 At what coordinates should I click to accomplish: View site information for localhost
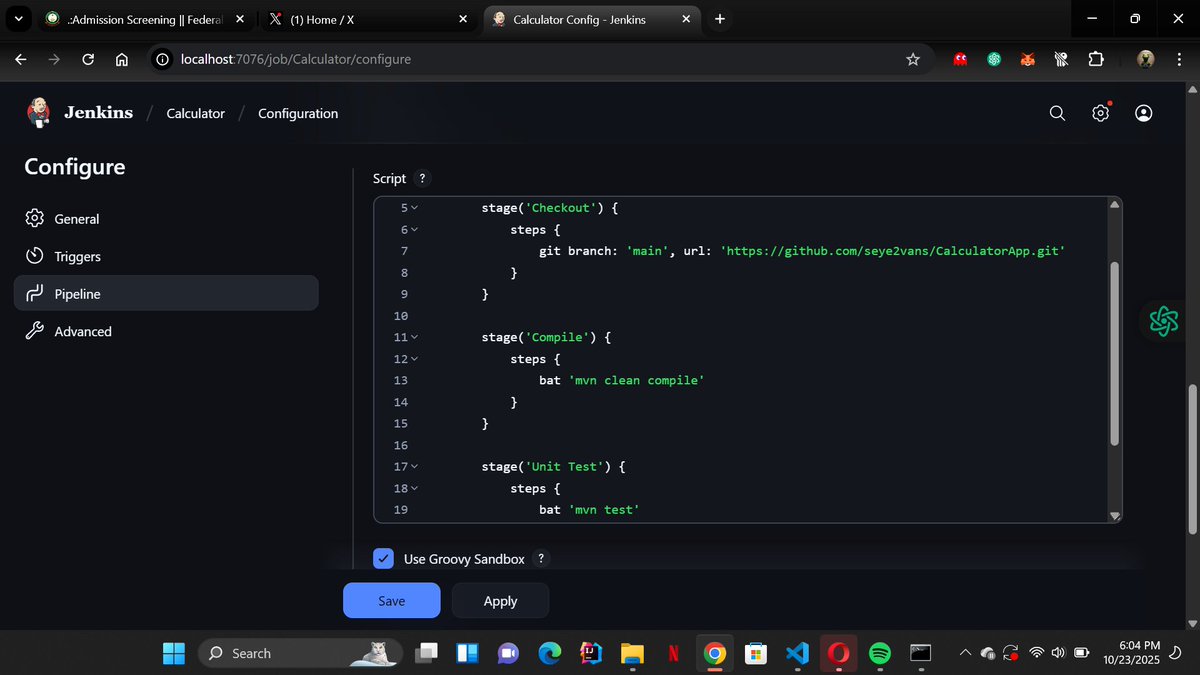[163, 59]
